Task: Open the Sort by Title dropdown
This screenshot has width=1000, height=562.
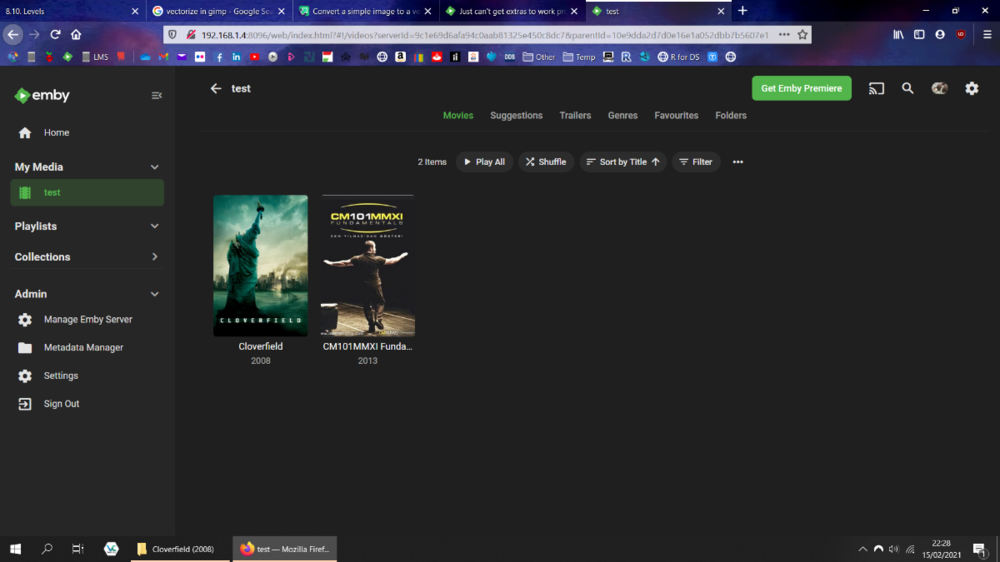Action: tap(623, 162)
